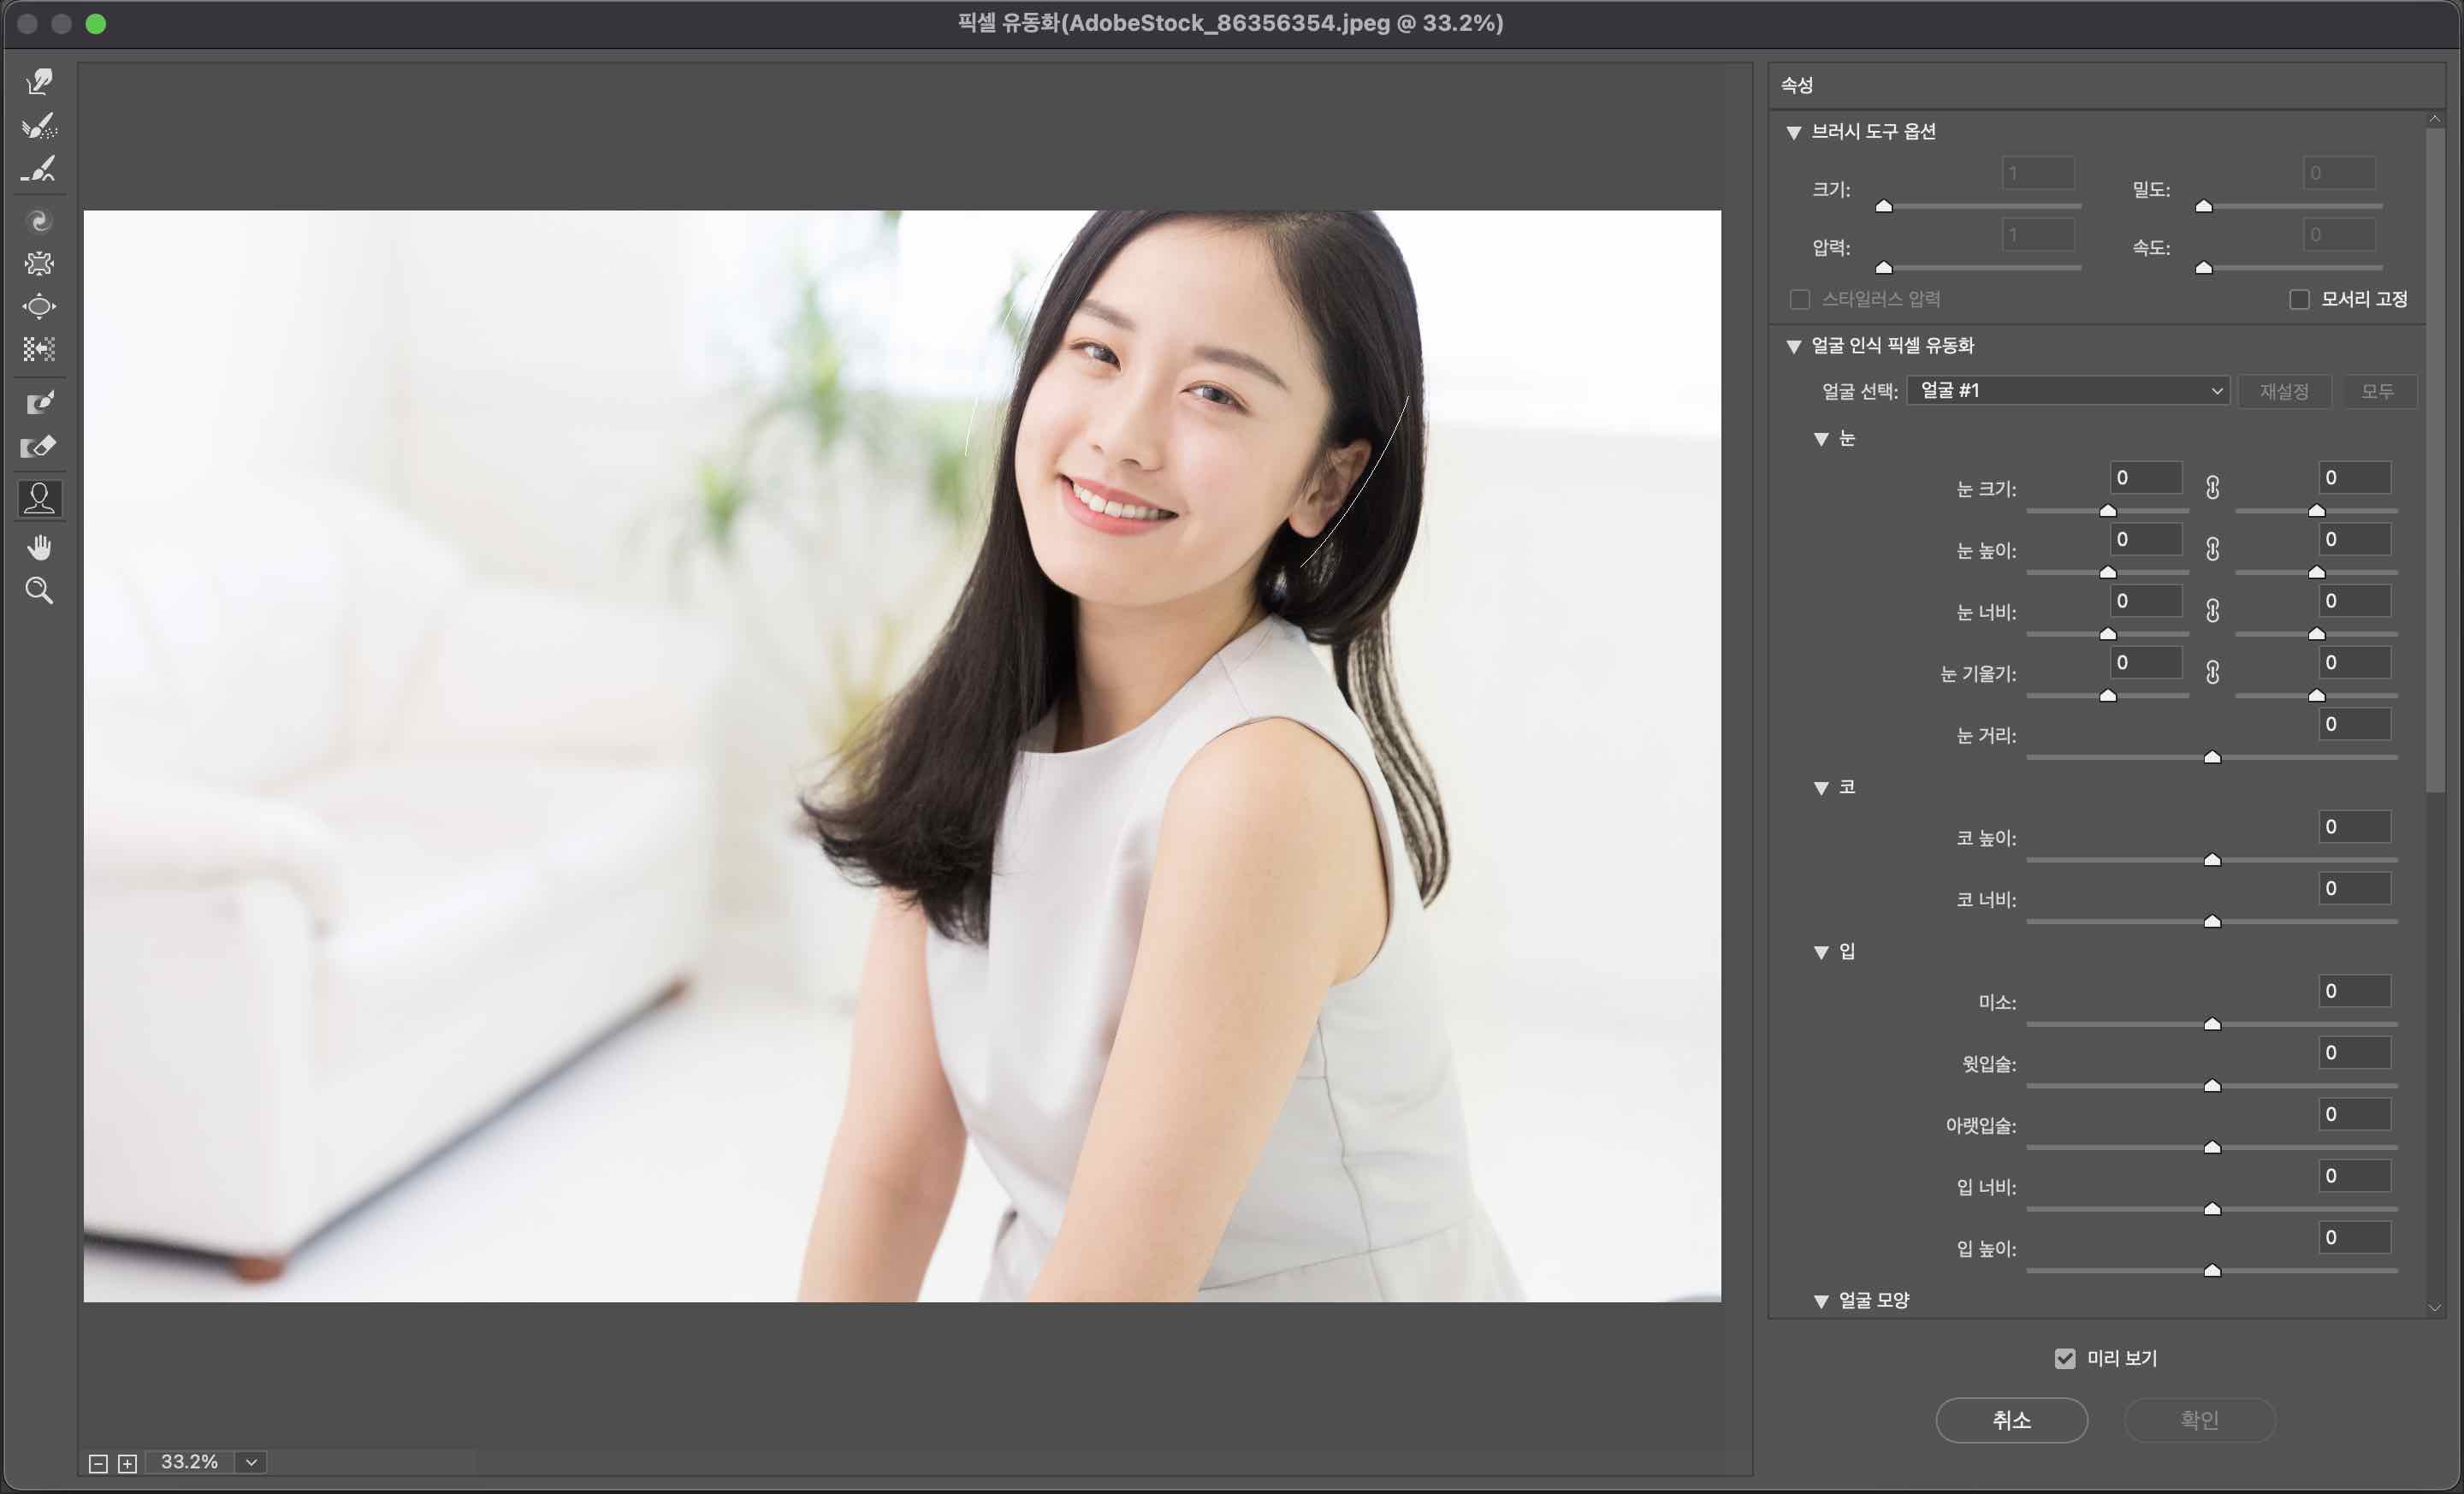The width and height of the screenshot is (2464, 1494).
Task: Expand the 얼굴 모양 section
Action: click(1821, 1301)
